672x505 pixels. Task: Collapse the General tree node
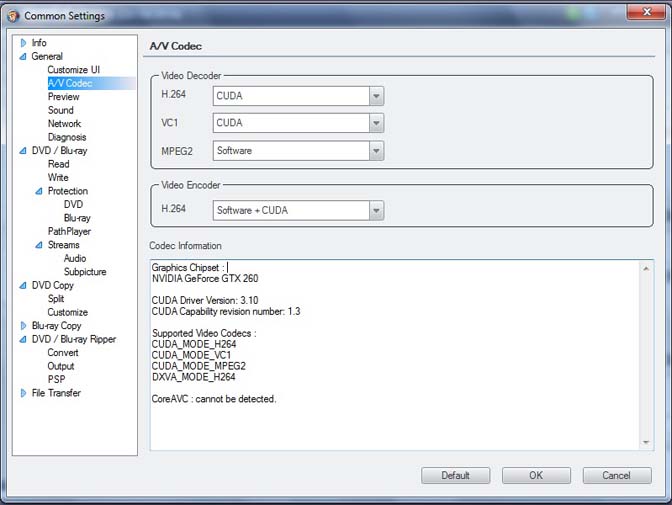[x=23, y=57]
